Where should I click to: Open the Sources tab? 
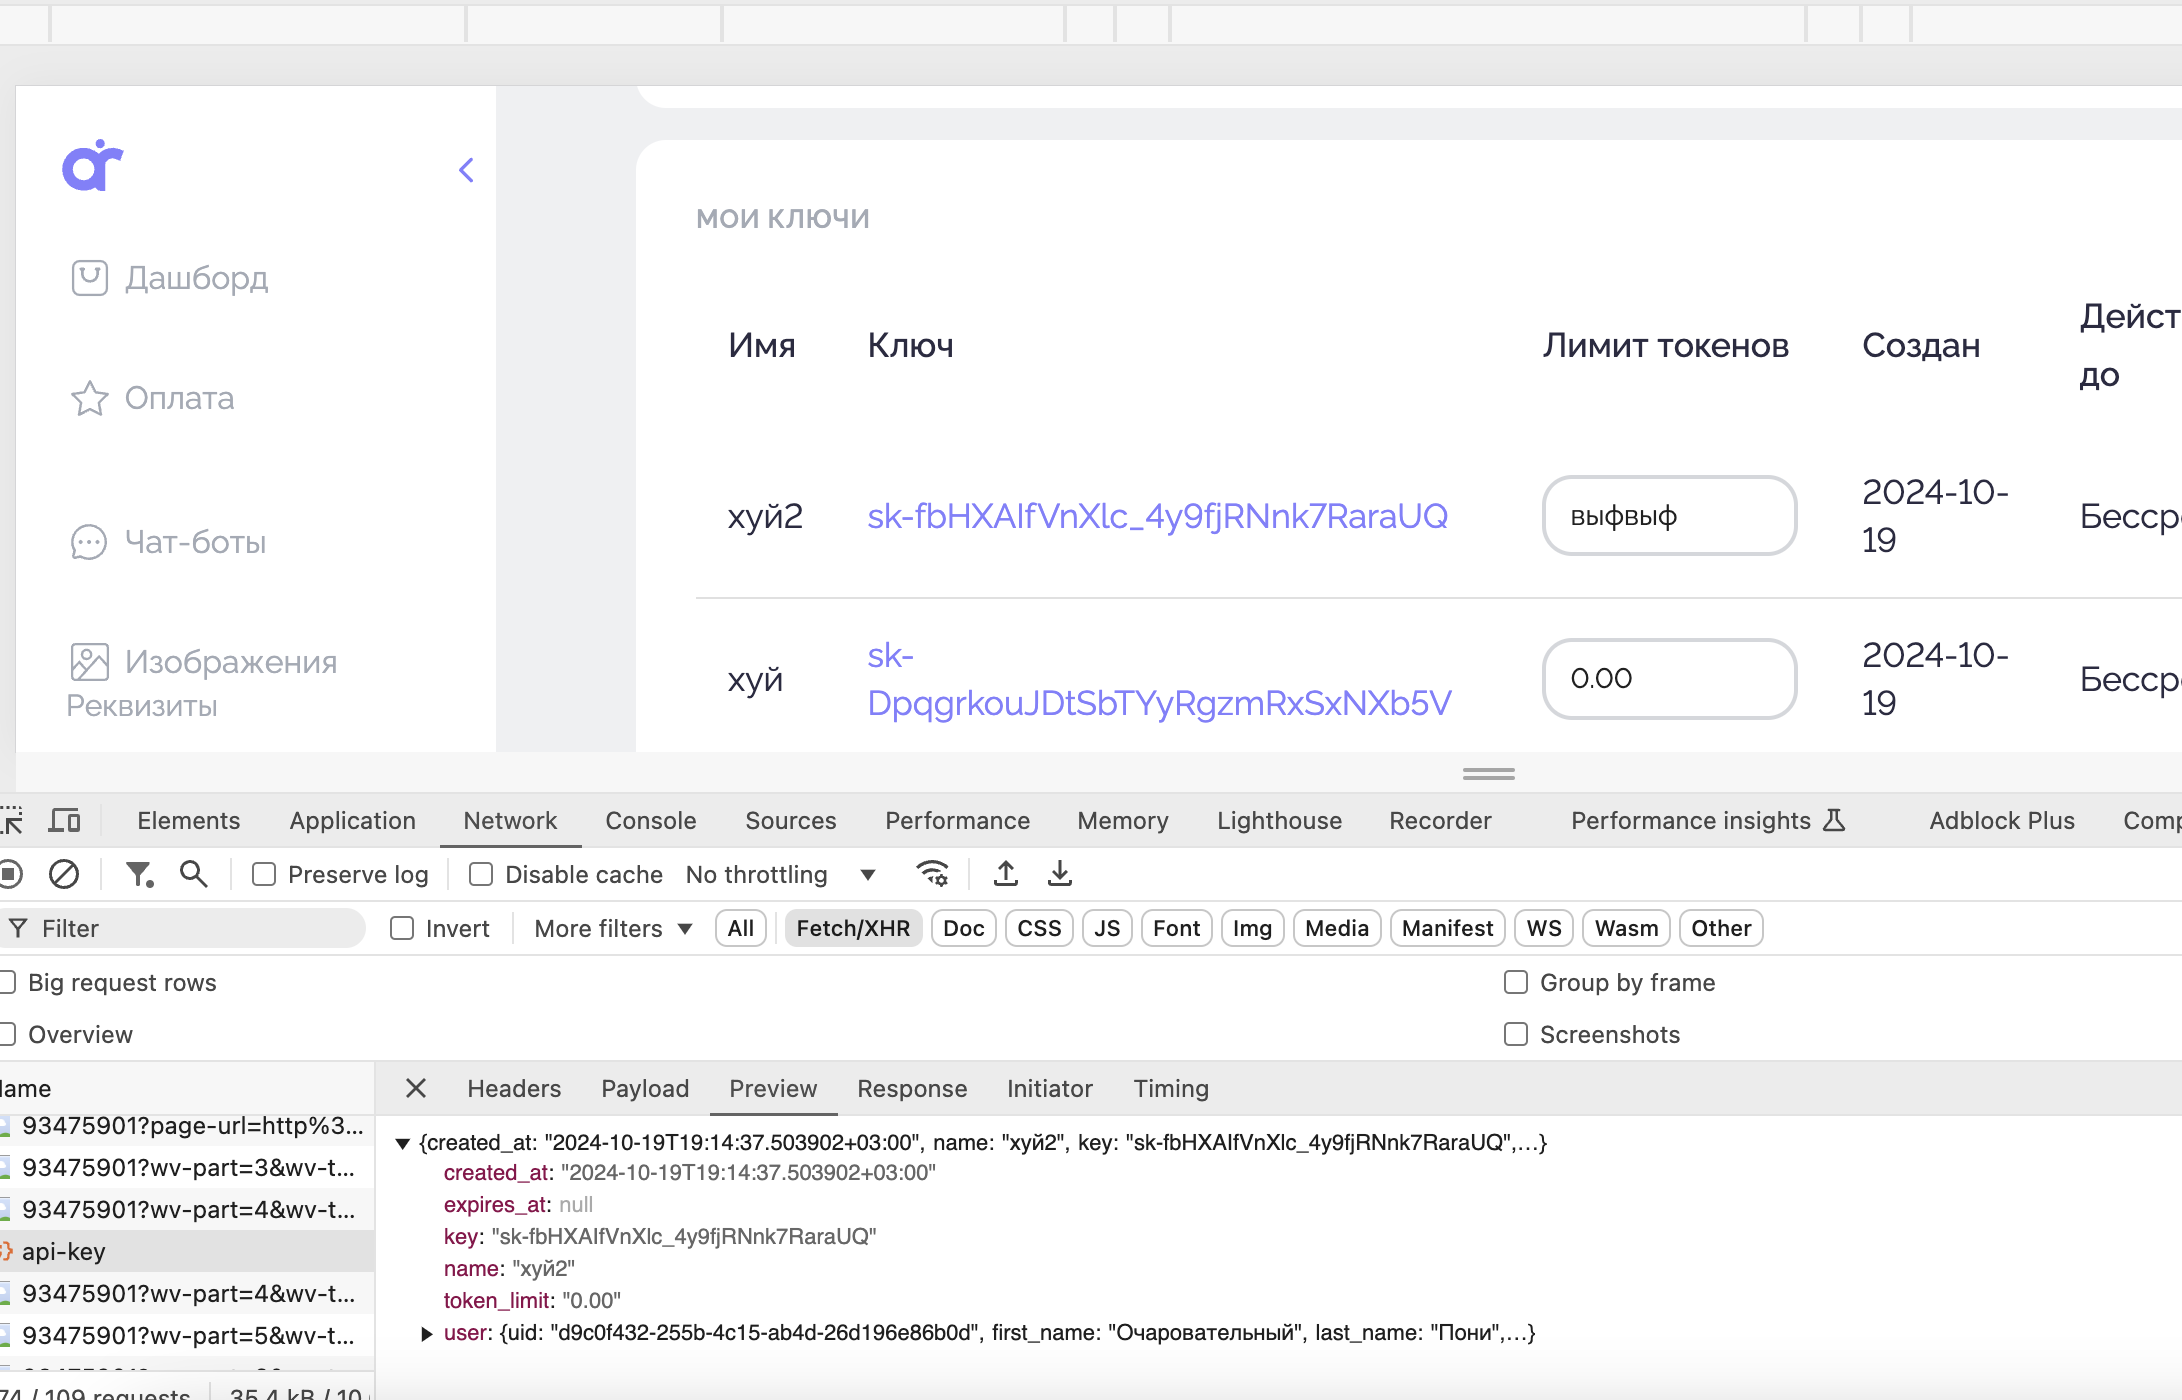(x=791, y=821)
